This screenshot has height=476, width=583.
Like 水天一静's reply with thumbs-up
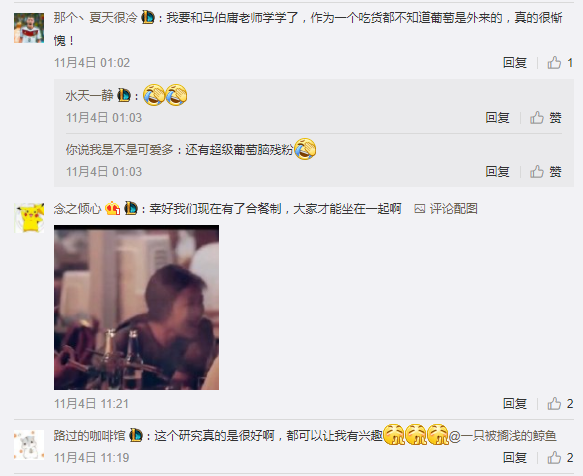click(x=545, y=118)
